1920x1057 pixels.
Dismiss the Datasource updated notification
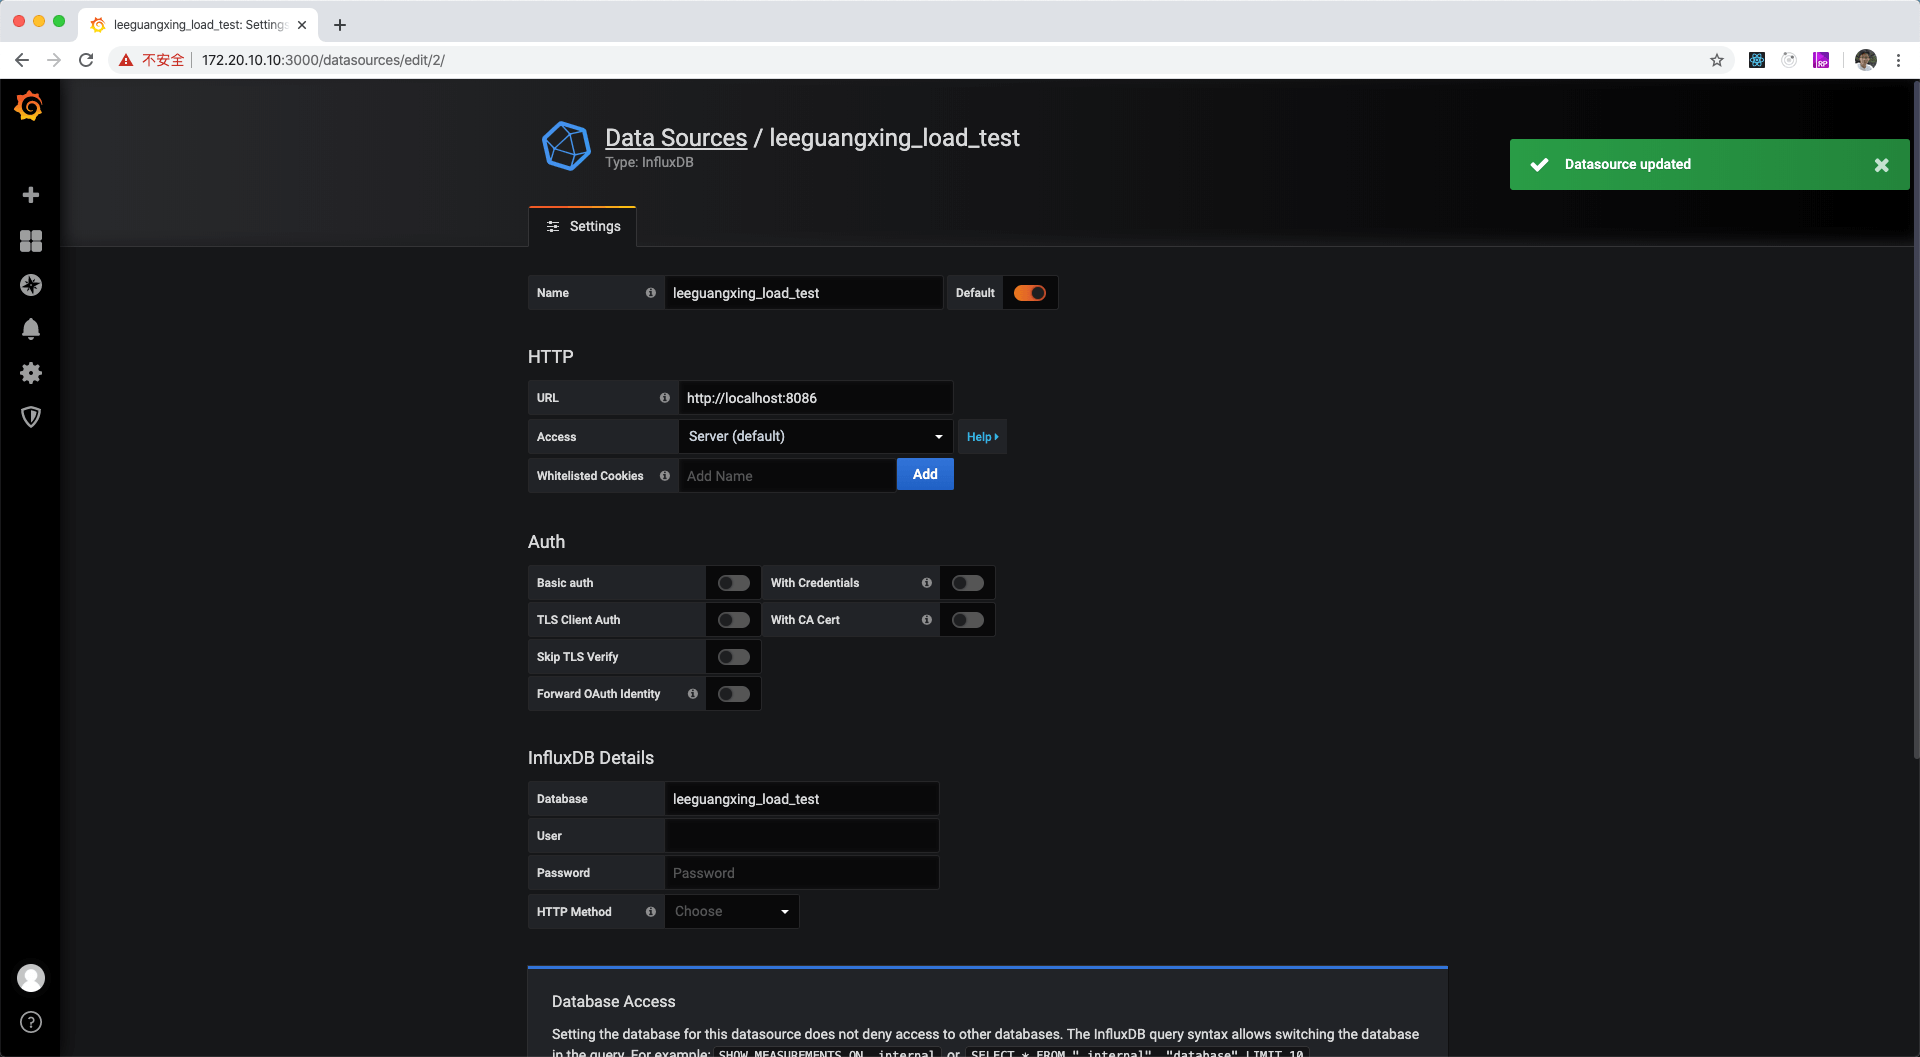(x=1881, y=165)
